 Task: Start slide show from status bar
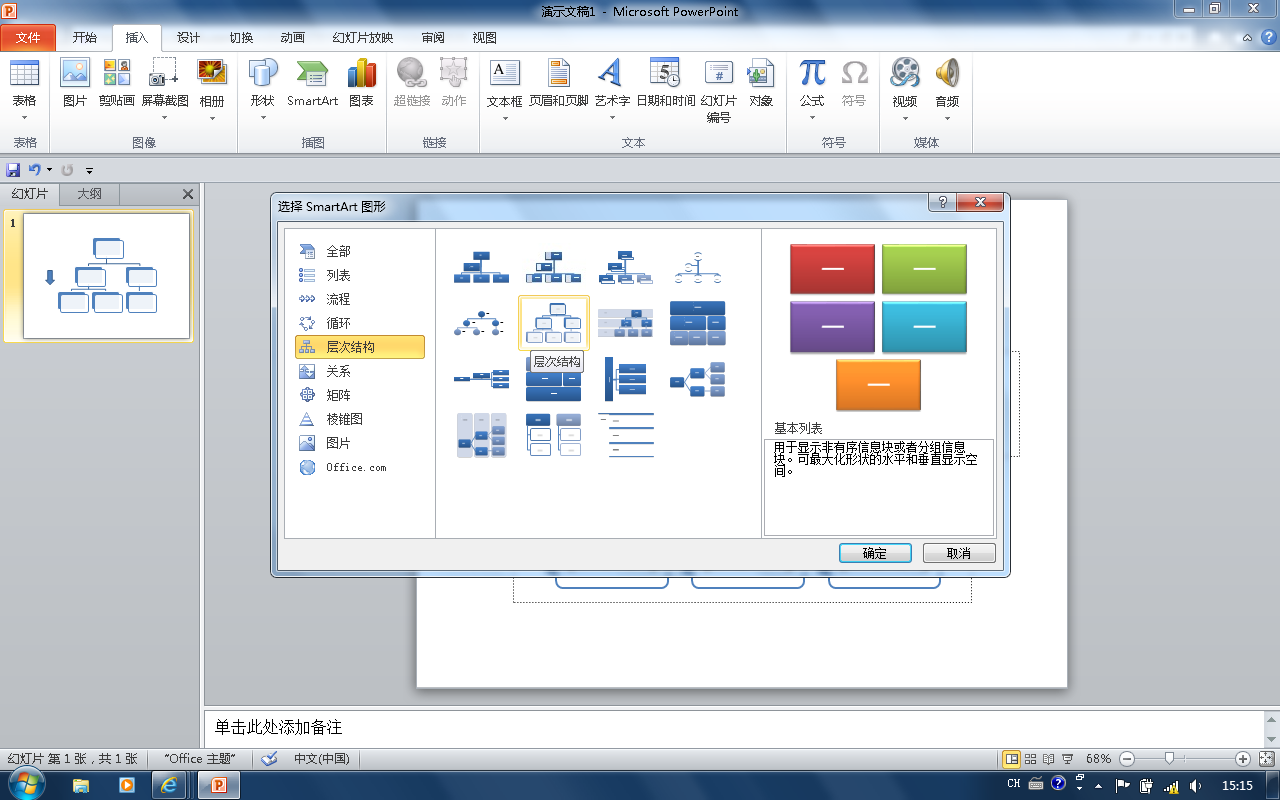point(1068,759)
